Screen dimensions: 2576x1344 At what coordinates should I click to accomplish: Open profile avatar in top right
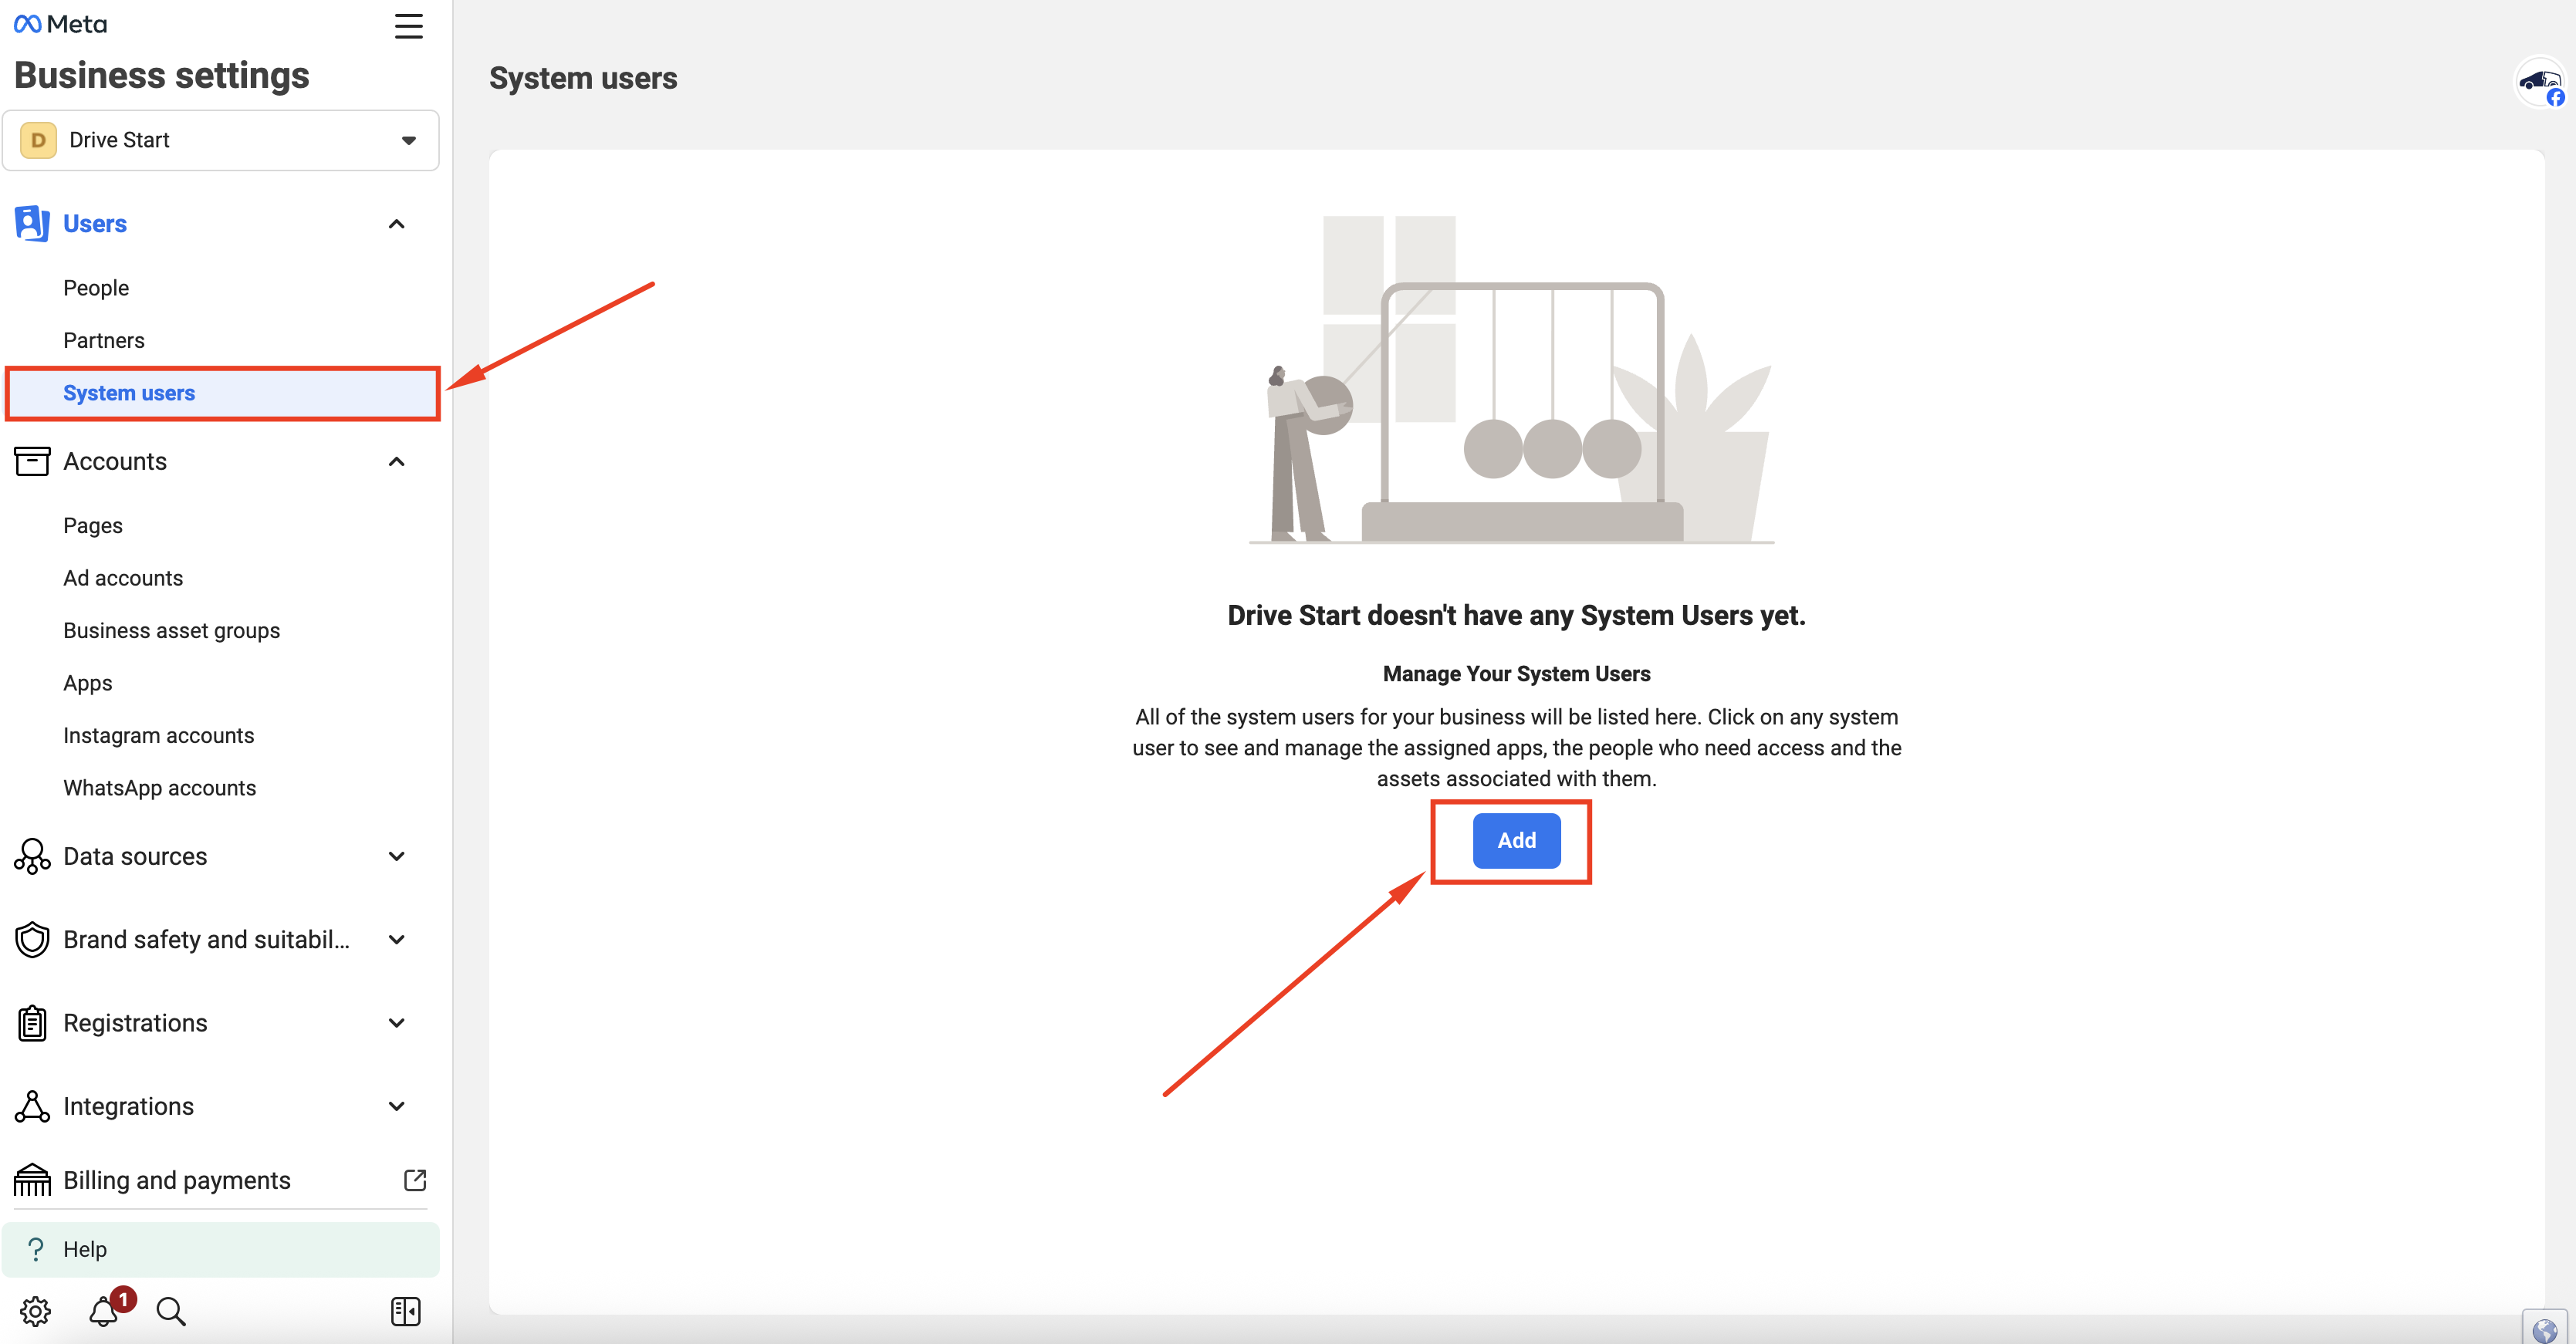2538,83
